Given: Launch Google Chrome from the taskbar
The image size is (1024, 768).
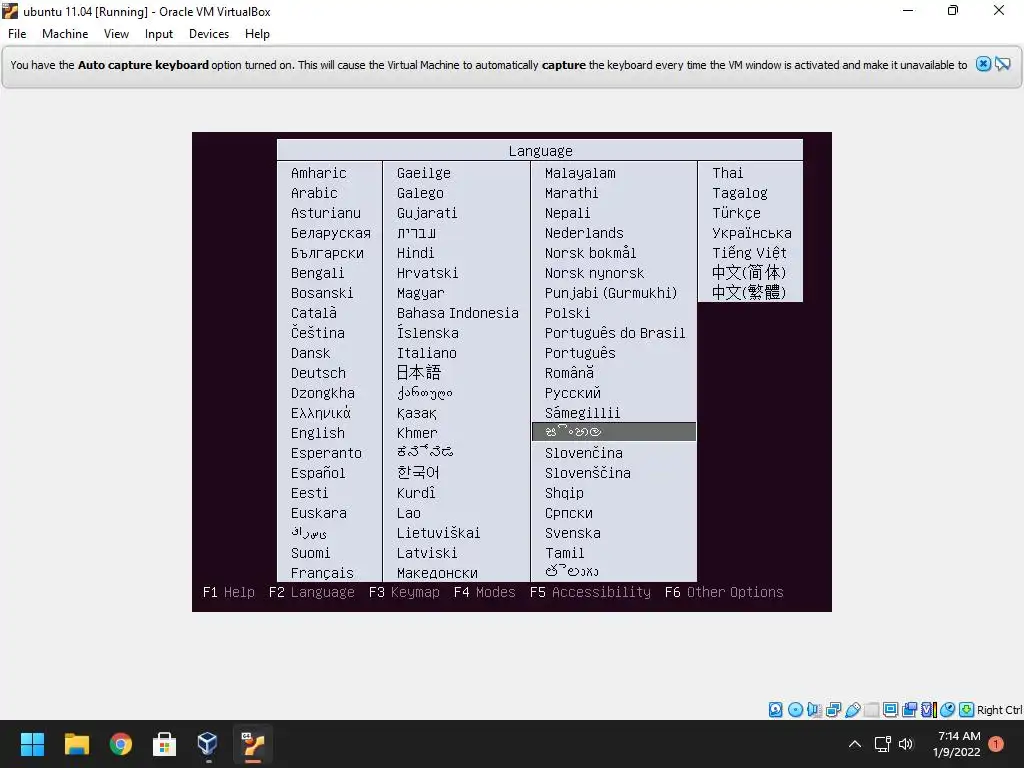Looking at the screenshot, I should 121,744.
